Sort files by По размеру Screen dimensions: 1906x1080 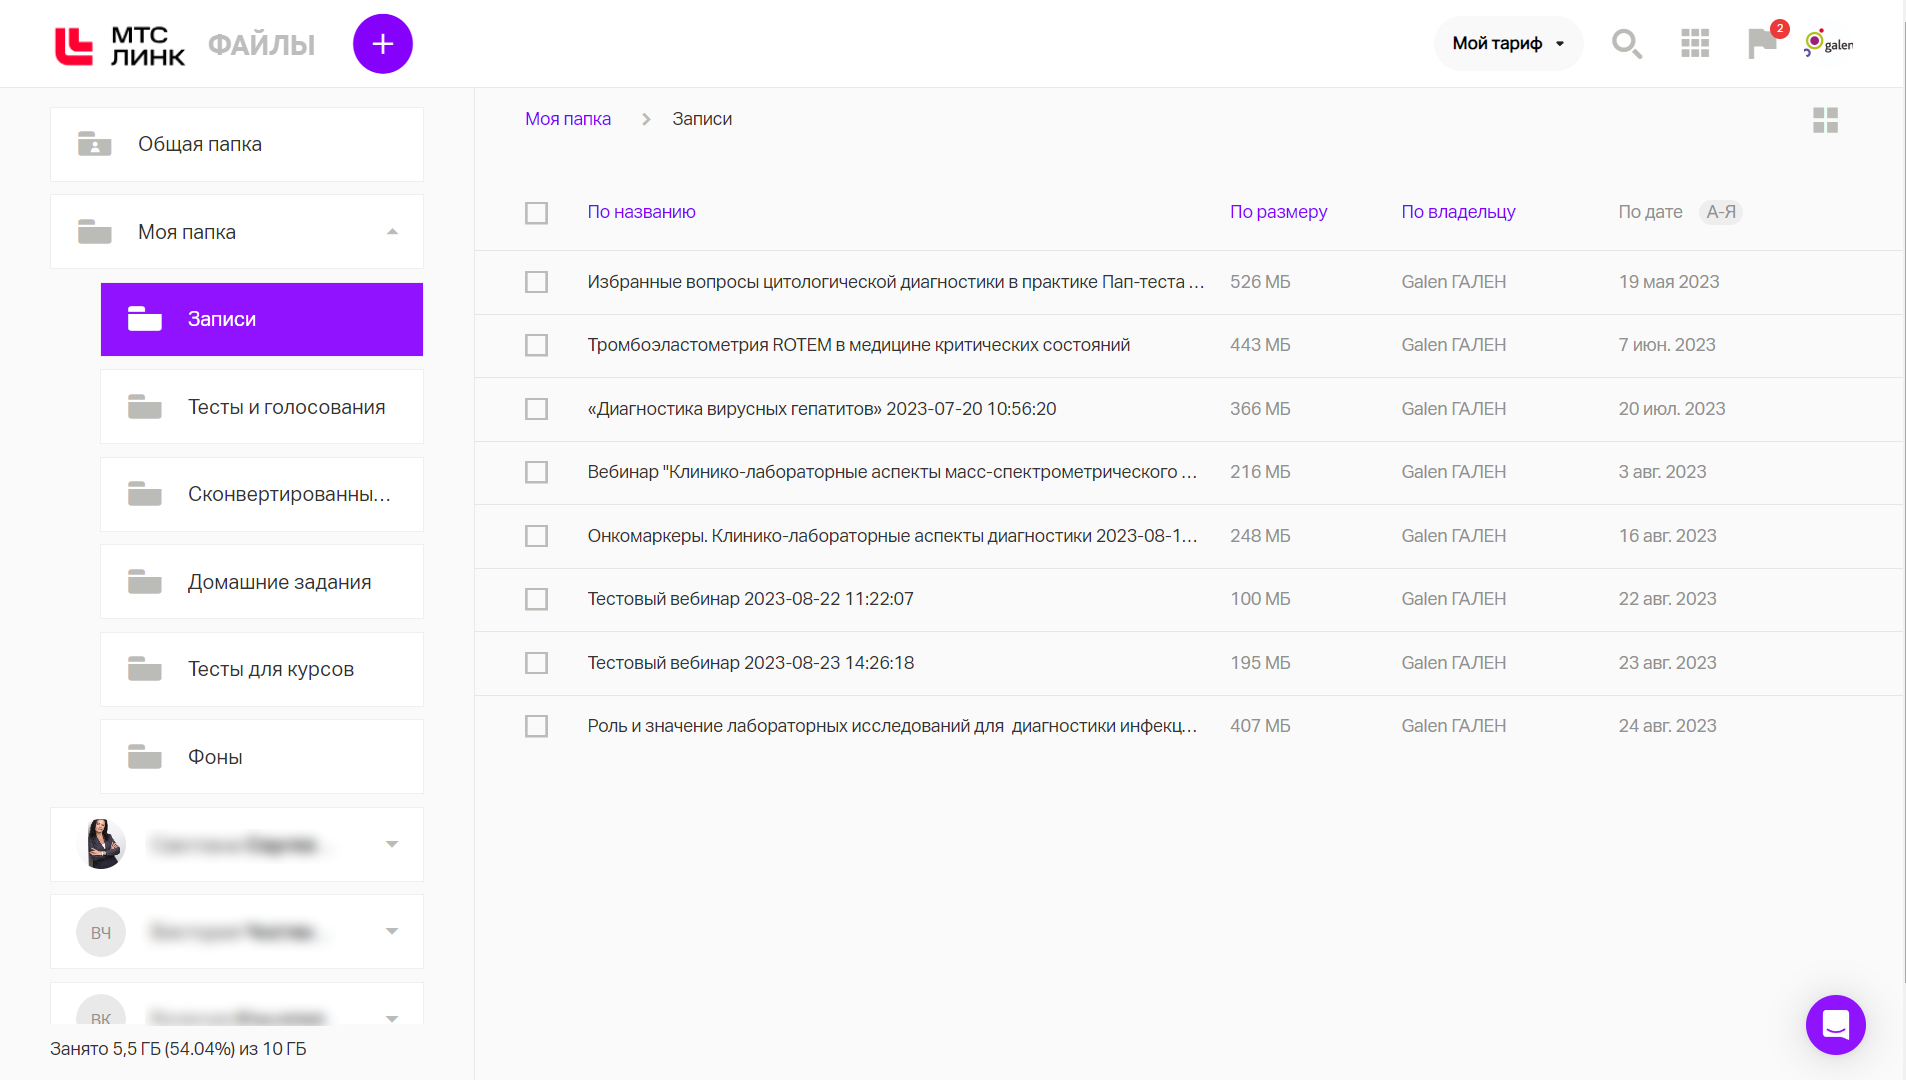[1278, 212]
